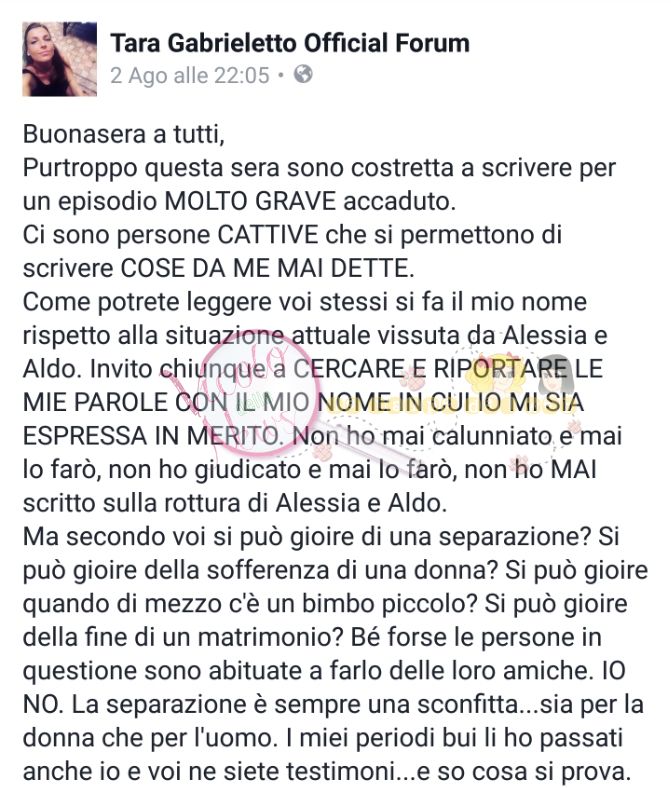Image resolution: width=671 pixels, height=788 pixels.
Task: Click the phrase "della fine di un matrimonio?"
Action: click(183, 637)
